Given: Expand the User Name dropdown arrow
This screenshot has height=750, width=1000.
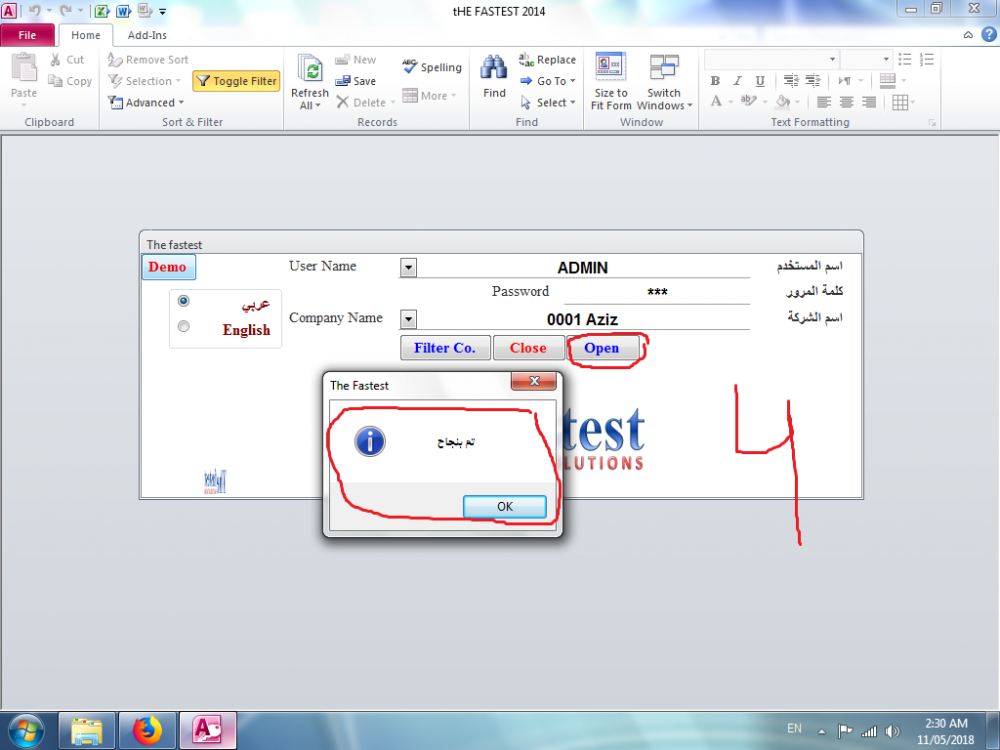Looking at the screenshot, I should pyautogui.click(x=409, y=267).
